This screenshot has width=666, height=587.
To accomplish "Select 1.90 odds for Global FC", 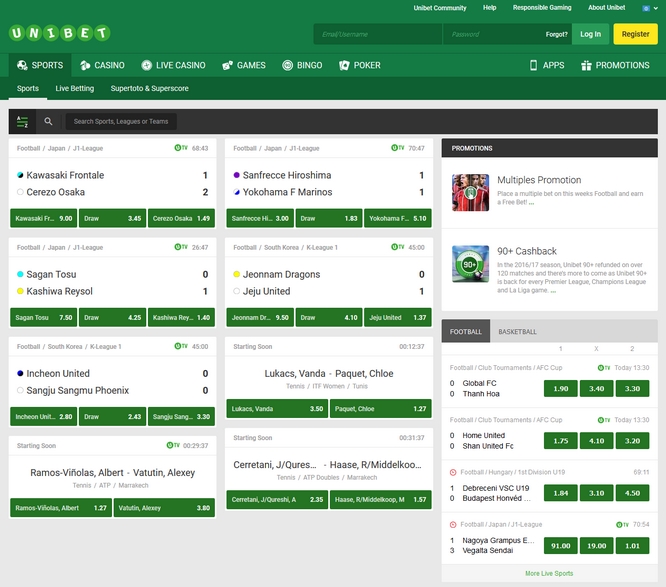I will click(x=561, y=389).
